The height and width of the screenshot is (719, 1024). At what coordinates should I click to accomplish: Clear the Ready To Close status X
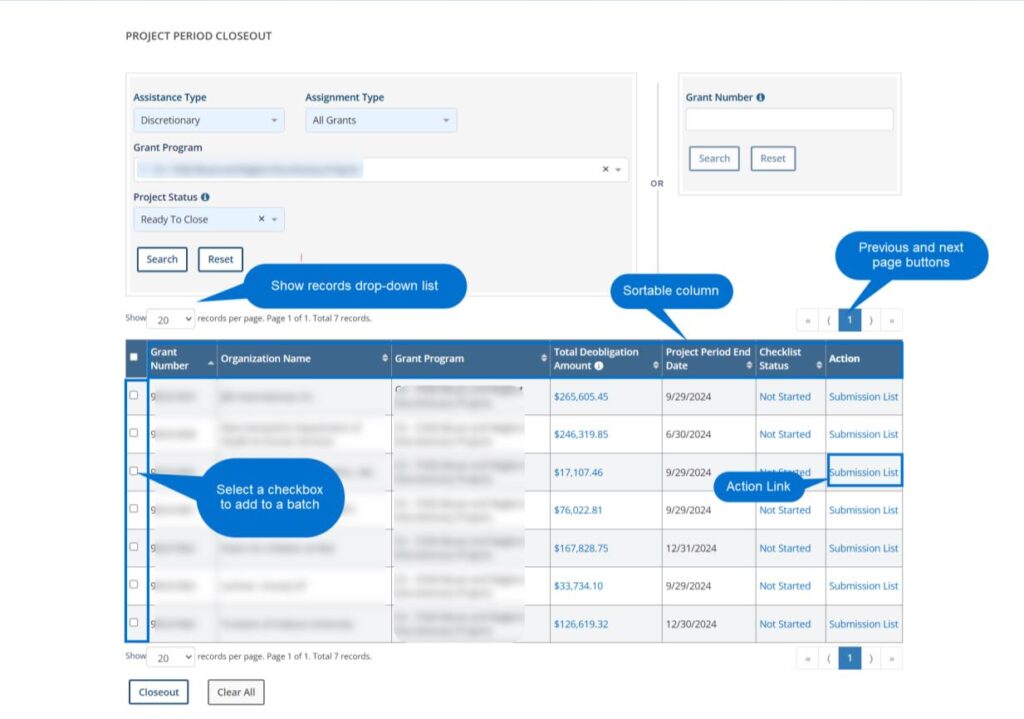[x=261, y=220]
